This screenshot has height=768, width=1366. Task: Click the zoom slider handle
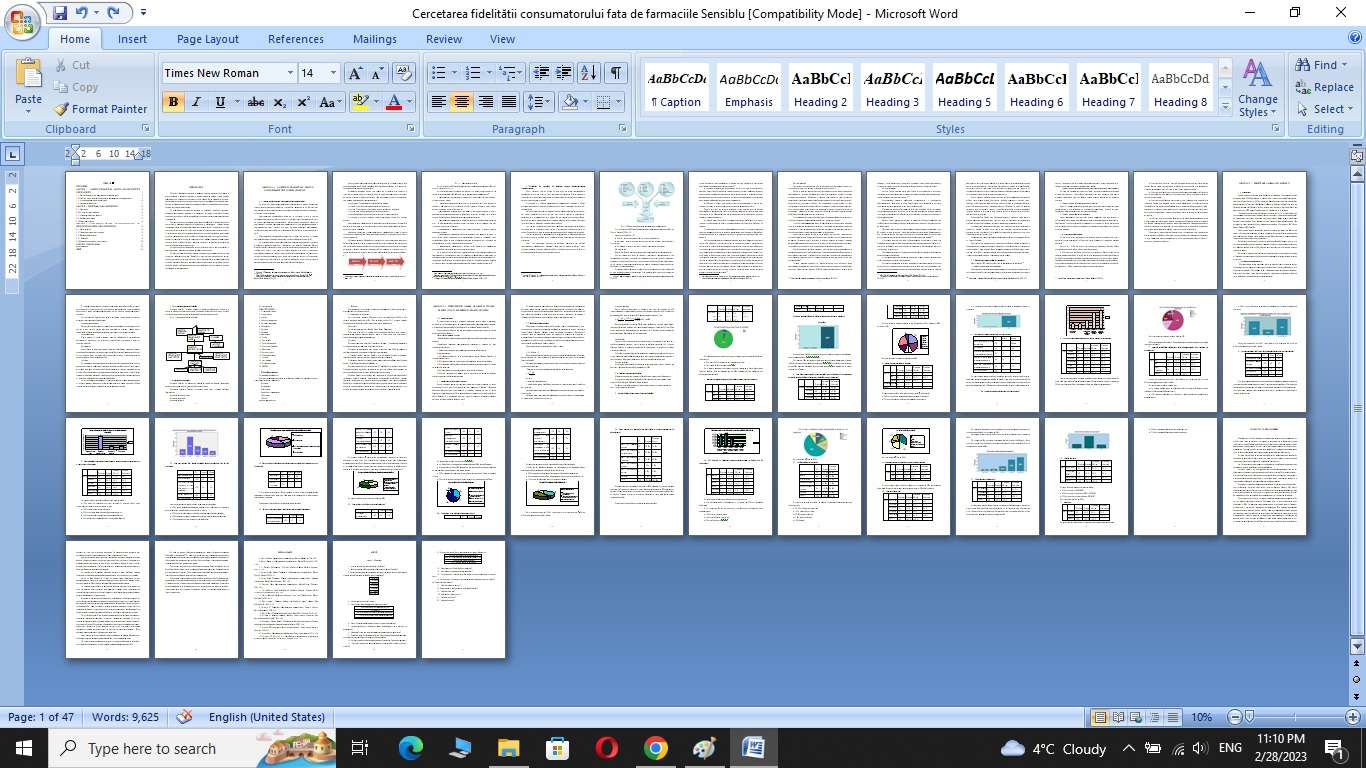[1249, 717]
